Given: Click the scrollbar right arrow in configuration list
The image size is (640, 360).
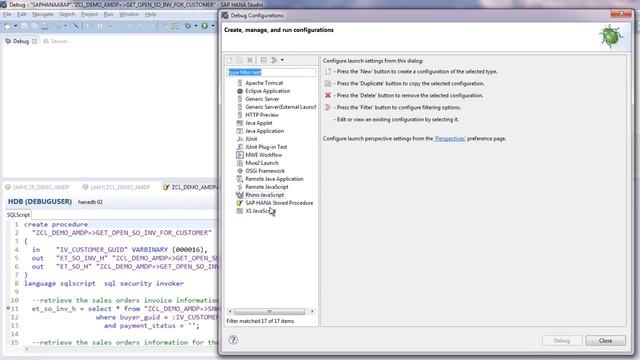Looking at the screenshot, I should coord(312,311).
